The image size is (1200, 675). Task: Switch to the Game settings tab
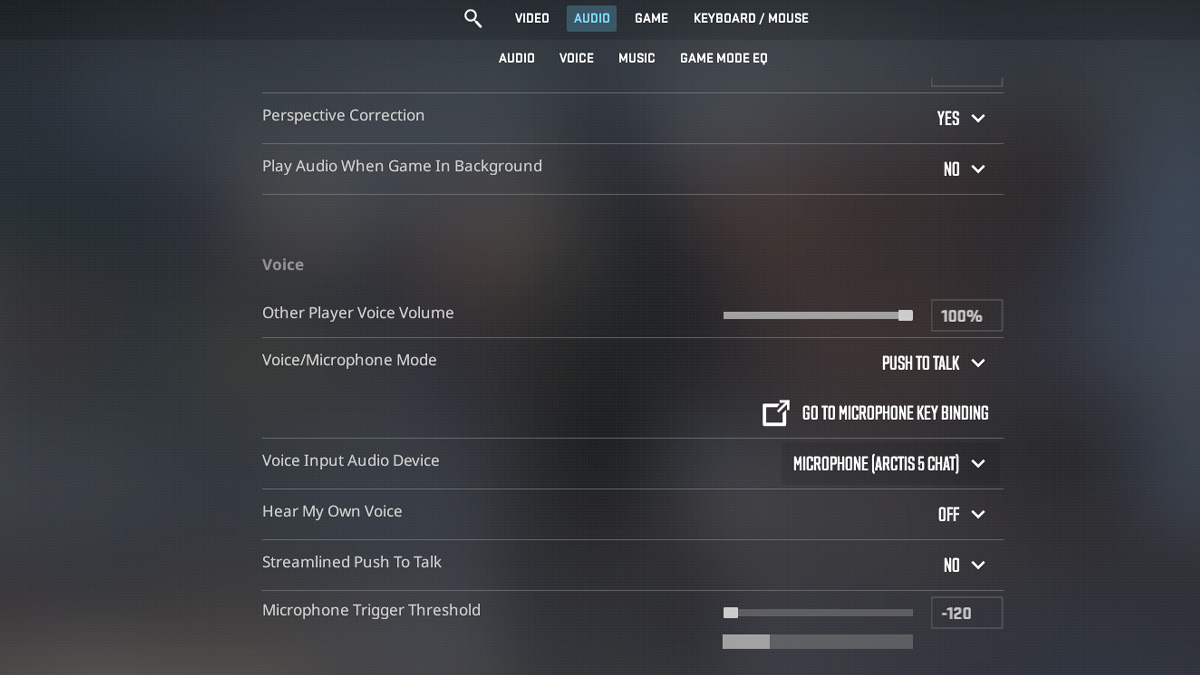click(x=651, y=18)
